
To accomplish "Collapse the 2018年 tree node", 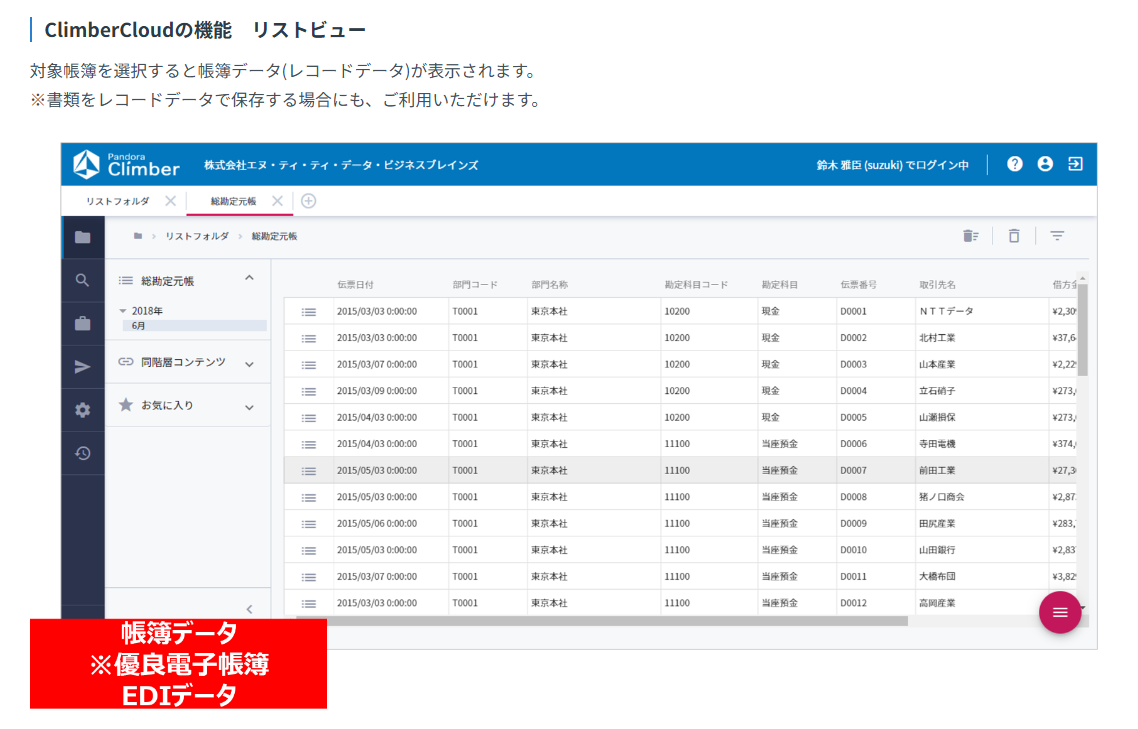I will tap(123, 311).
